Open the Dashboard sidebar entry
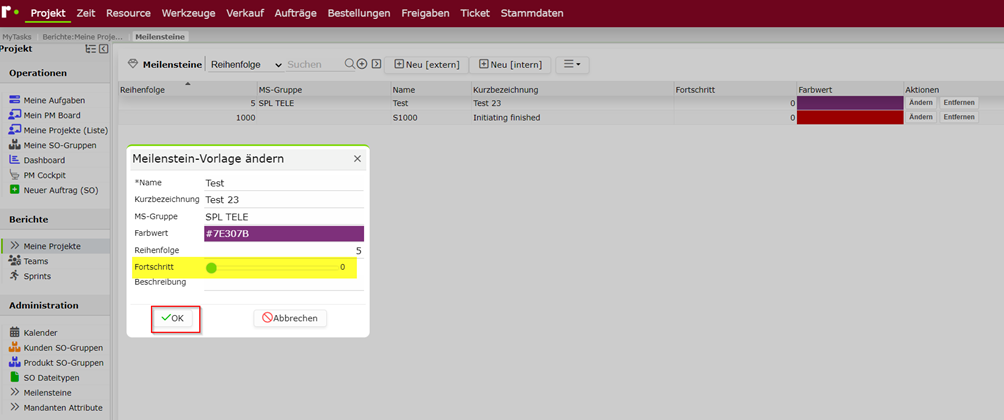The height and width of the screenshot is (420, 1004). [x=37, y=160]
